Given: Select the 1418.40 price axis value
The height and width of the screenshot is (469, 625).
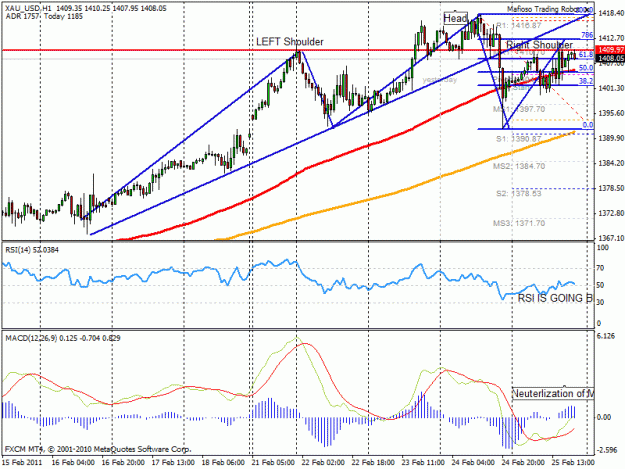Looking at the screenshot, I should pos(611,13).
